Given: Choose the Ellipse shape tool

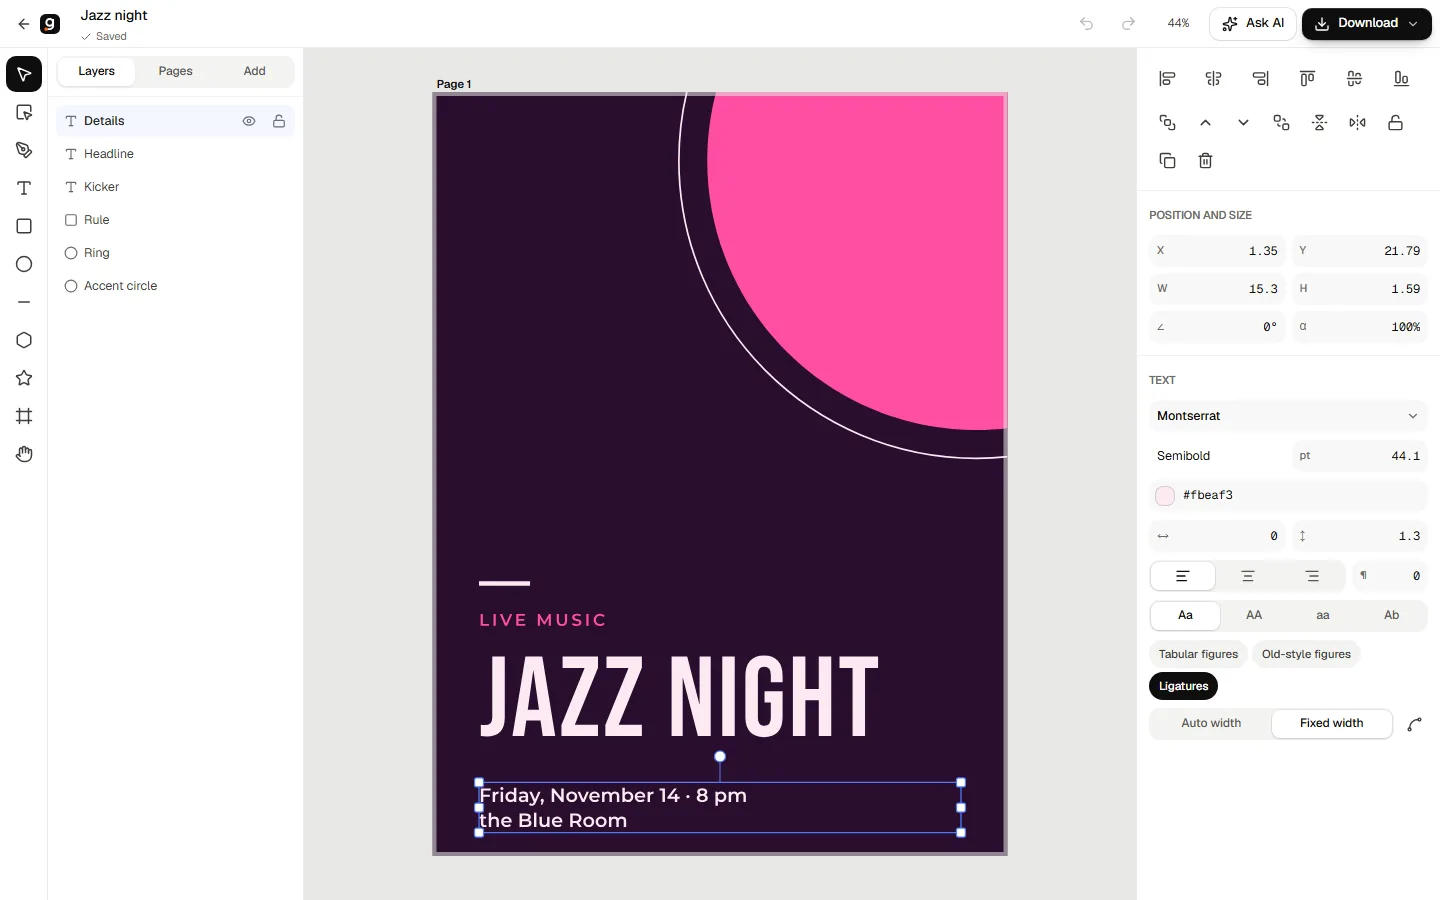Looking at the screenshot, I should [x=24, y=264].
